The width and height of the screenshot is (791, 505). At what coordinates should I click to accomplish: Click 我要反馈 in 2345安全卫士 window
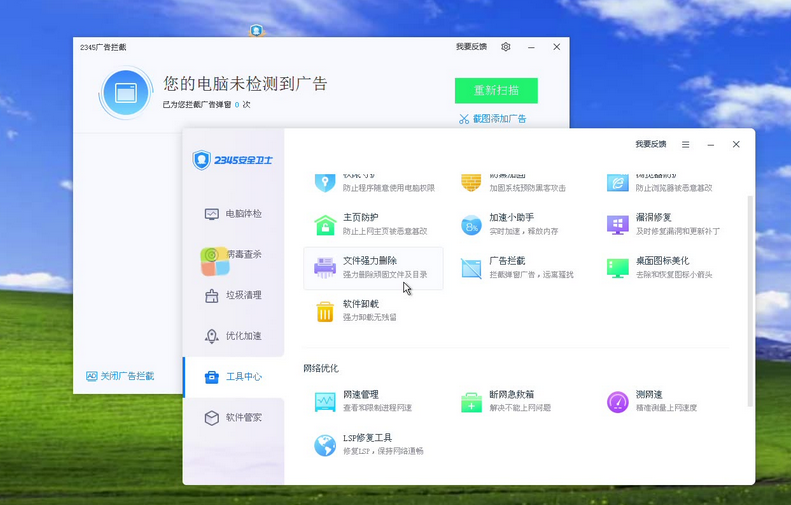[x=651, y=144]
